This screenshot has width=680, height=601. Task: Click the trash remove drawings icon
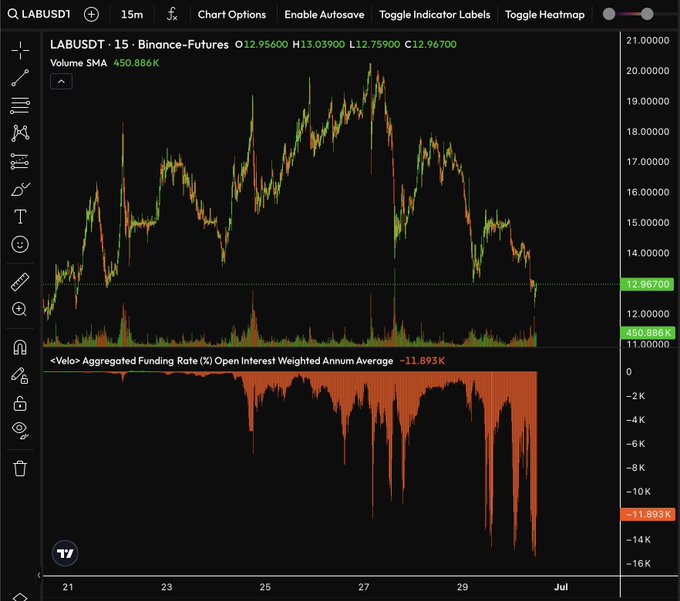(20, 468)
